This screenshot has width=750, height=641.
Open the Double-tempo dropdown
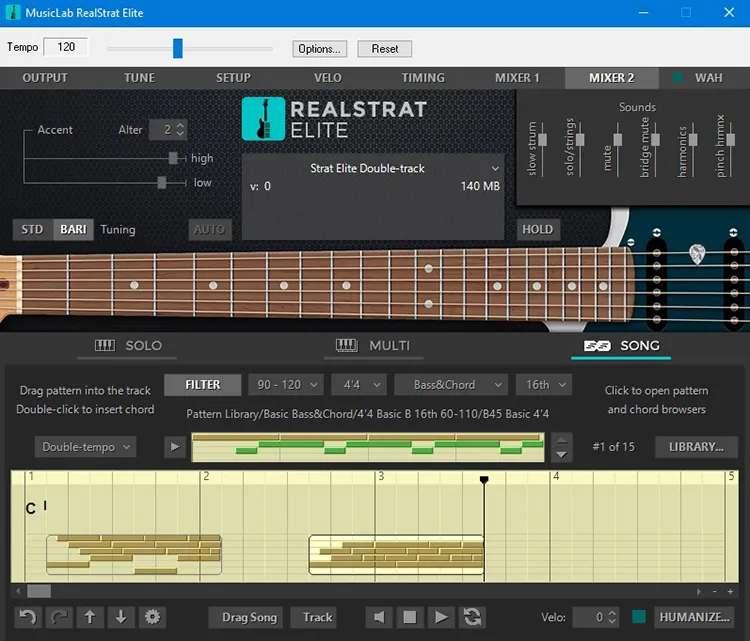(x=85, y=447)
